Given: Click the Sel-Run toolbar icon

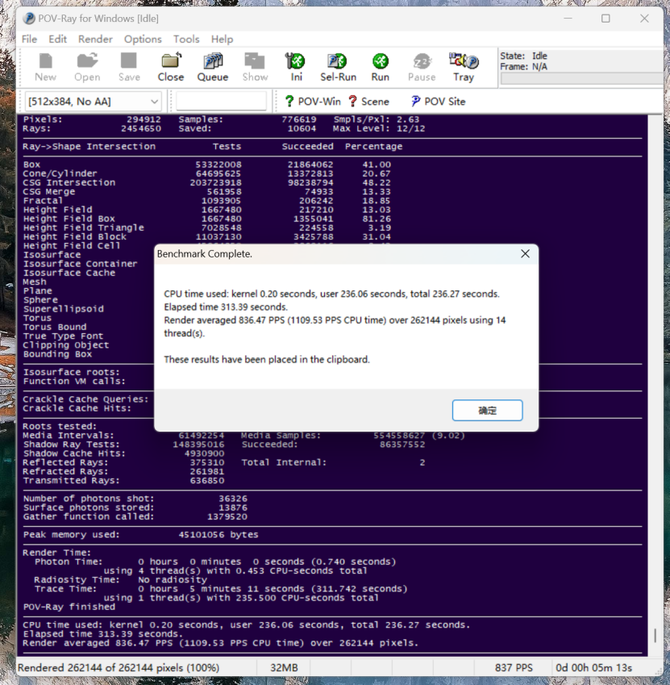Looking at the screenshot, I should tap(338, 67).
